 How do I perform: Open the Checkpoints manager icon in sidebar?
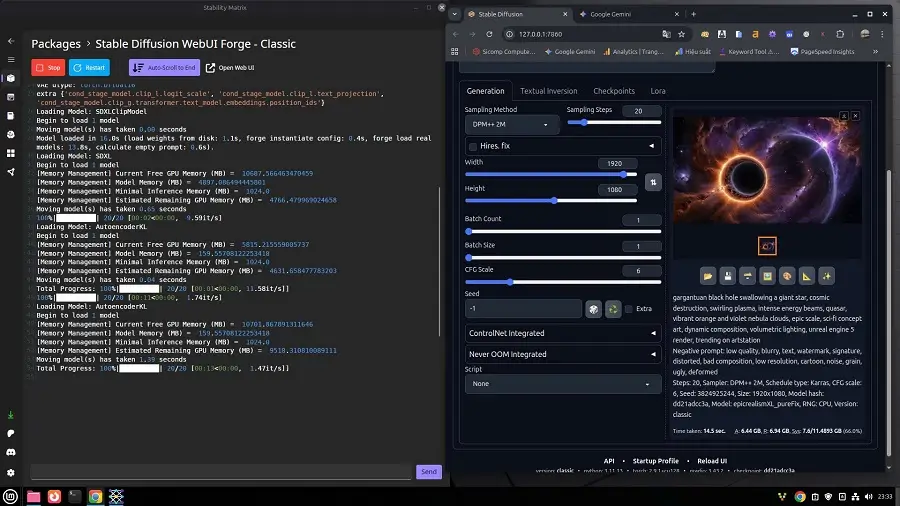[10, 116]
